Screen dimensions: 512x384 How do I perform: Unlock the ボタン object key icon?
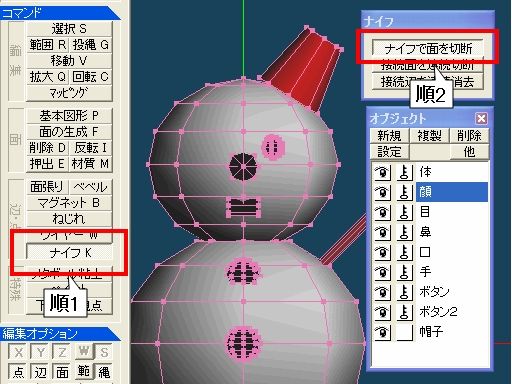tap(405, 292)
